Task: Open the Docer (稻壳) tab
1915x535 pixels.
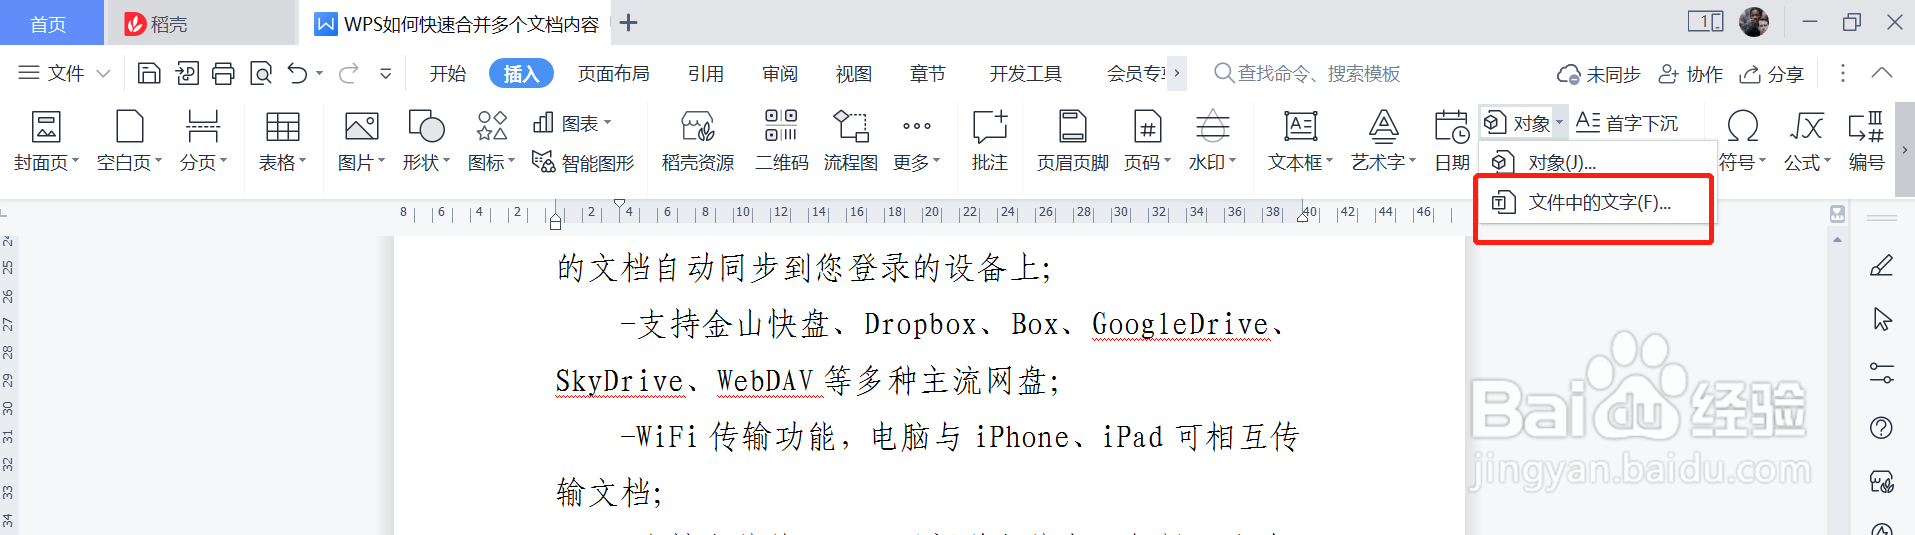Action: (x=200, y=23)
